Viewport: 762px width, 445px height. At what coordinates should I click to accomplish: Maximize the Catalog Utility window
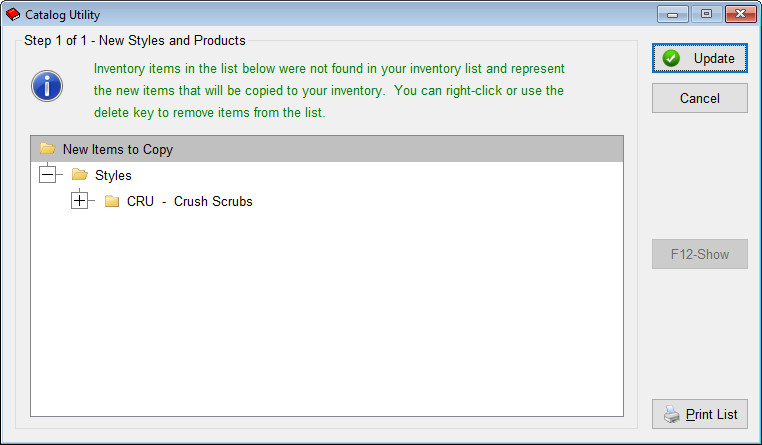click(706, 14)
